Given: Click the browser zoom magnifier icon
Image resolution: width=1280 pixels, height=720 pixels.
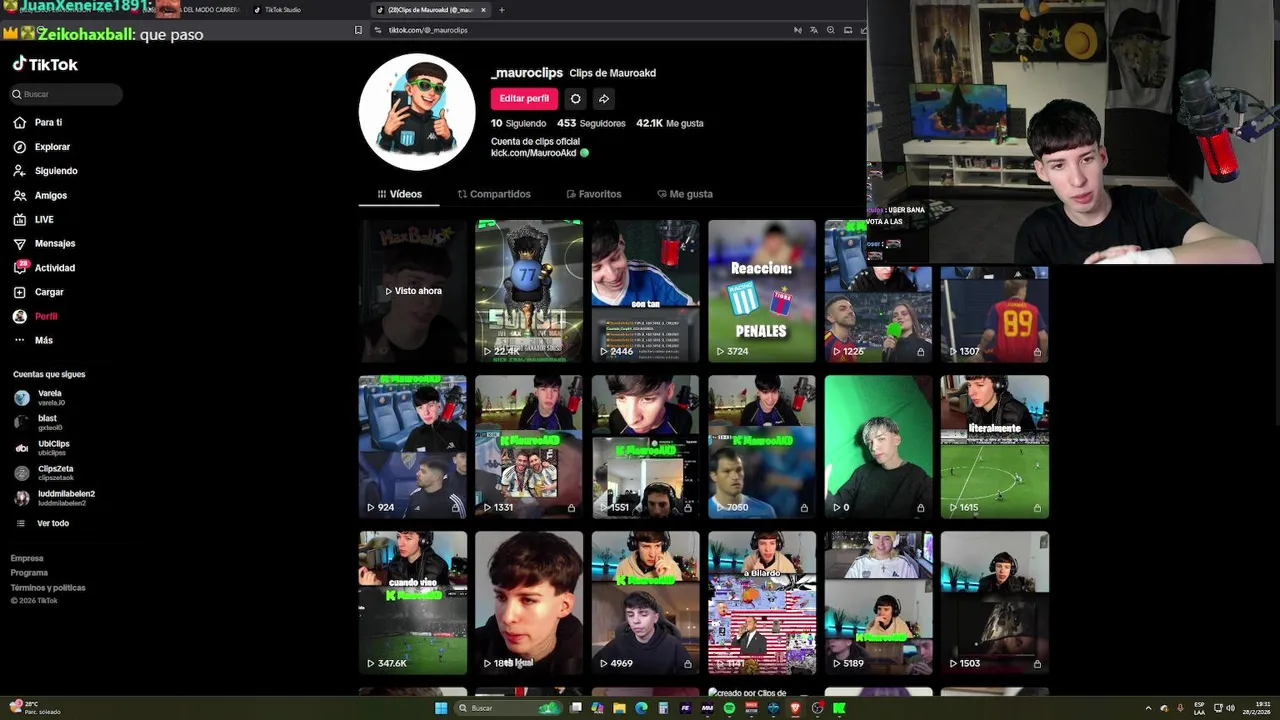Looking at the screenshot, I should coord(831,30).
